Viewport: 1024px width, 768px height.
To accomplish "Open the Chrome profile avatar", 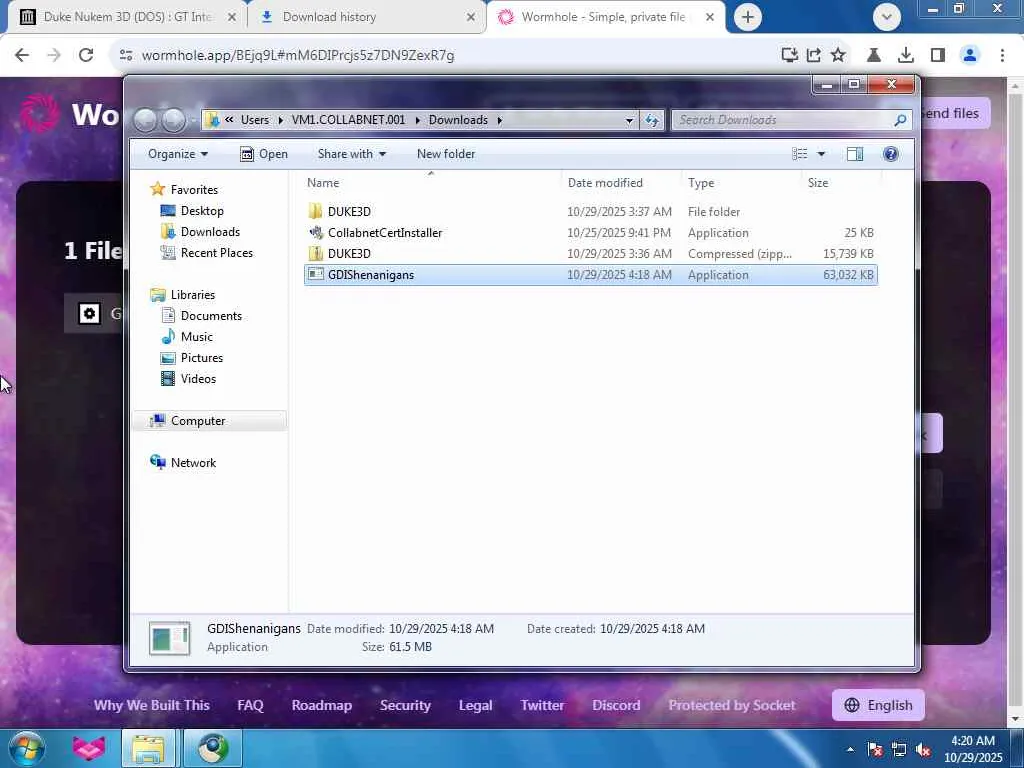I will [x=970, y=56].
